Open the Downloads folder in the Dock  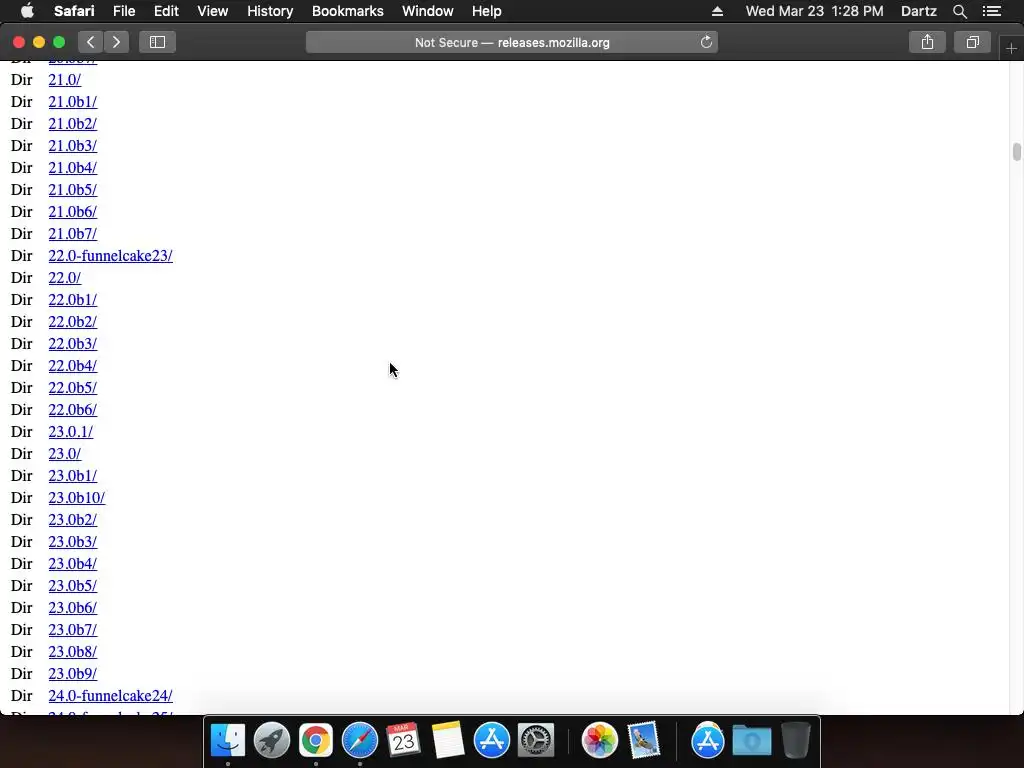[x=752, y=740]
